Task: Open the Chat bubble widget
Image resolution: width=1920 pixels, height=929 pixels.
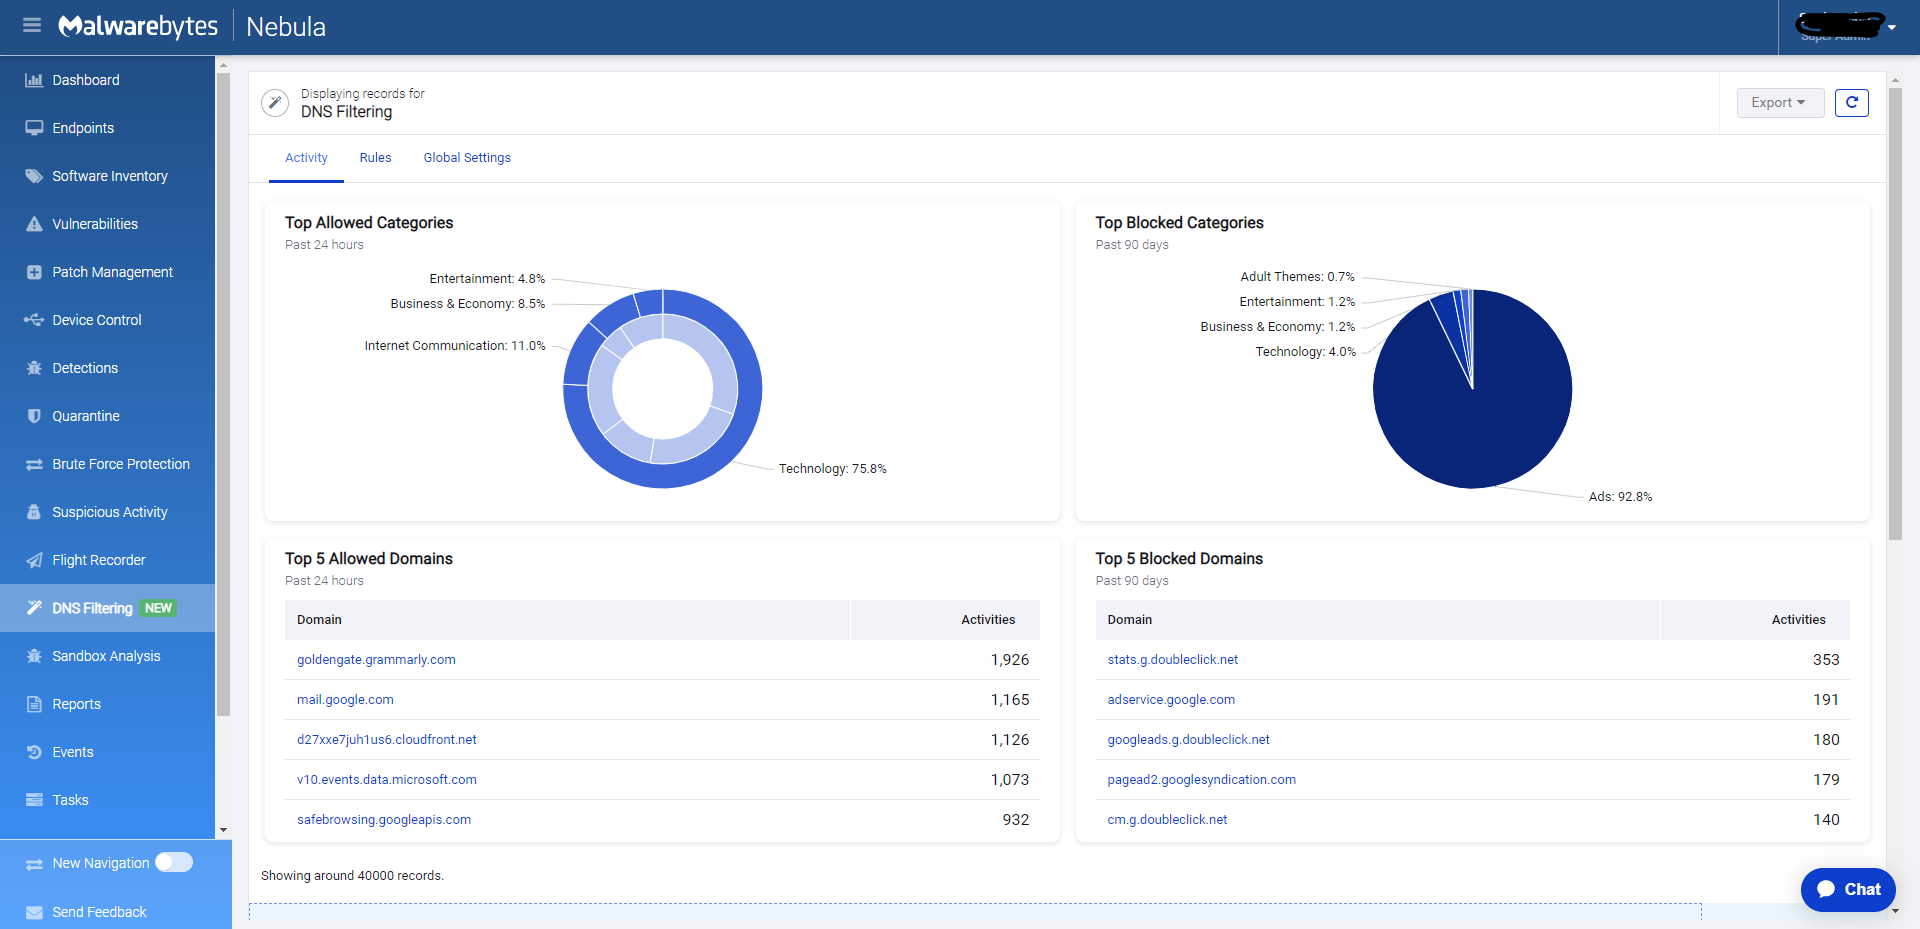Action: [1848, 889]
